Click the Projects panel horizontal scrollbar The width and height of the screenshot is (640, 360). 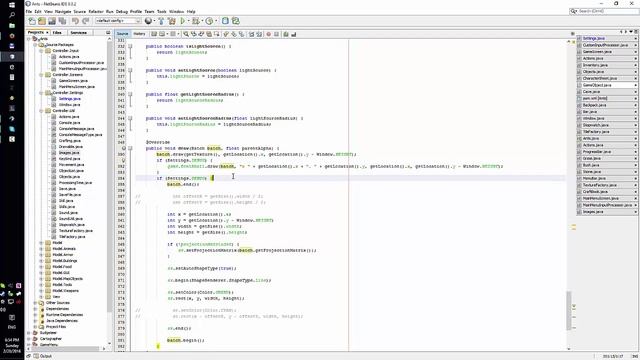64,349
